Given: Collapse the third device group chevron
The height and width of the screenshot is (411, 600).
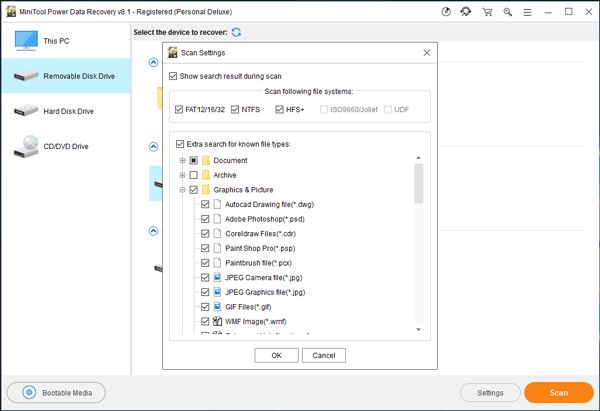Looking at the screenshot, I should pyautogui.click(x=153, y=231).
